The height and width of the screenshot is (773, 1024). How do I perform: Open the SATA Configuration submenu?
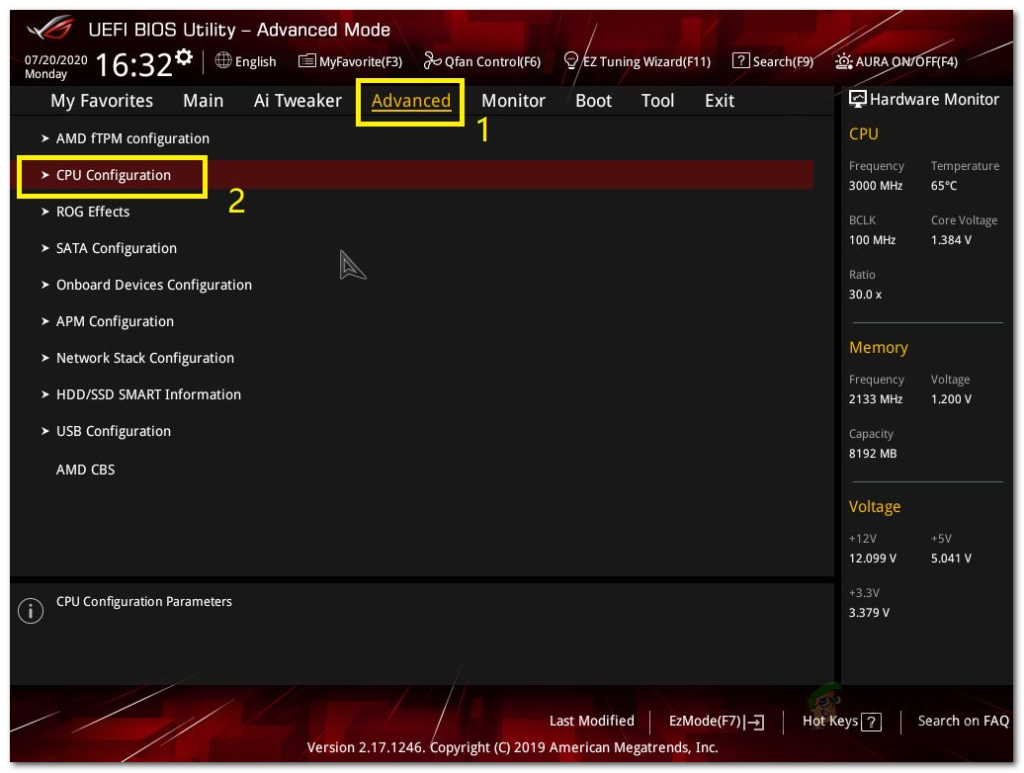116,247
